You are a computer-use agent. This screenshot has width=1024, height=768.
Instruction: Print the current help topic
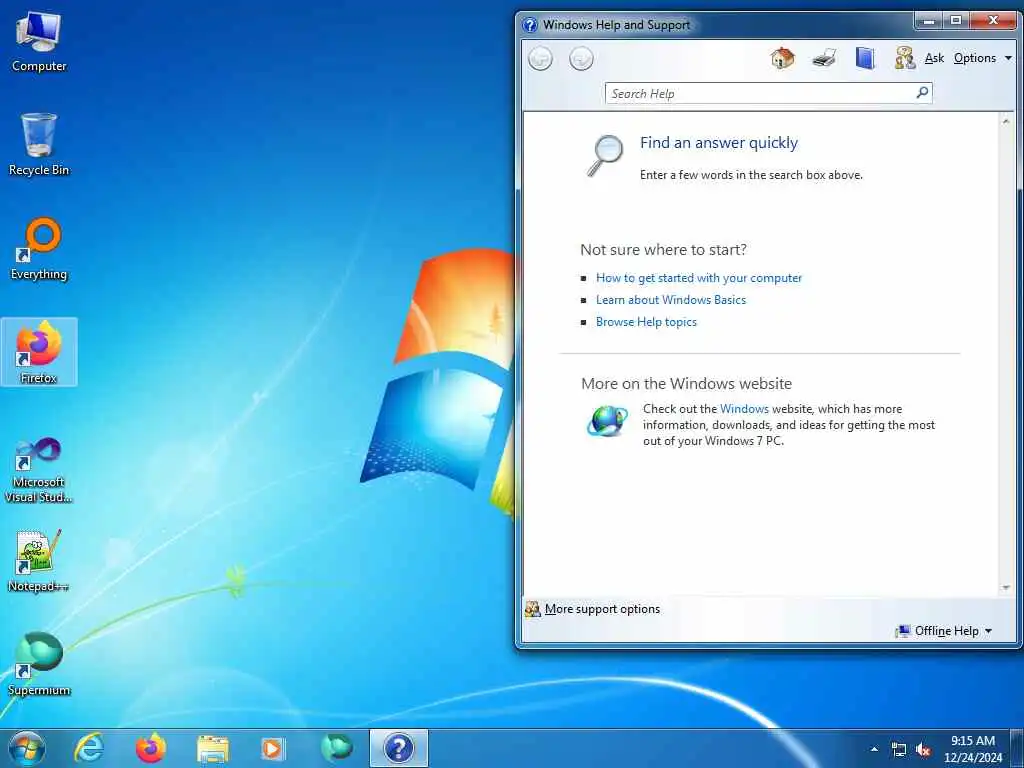(x=824, y=58)
